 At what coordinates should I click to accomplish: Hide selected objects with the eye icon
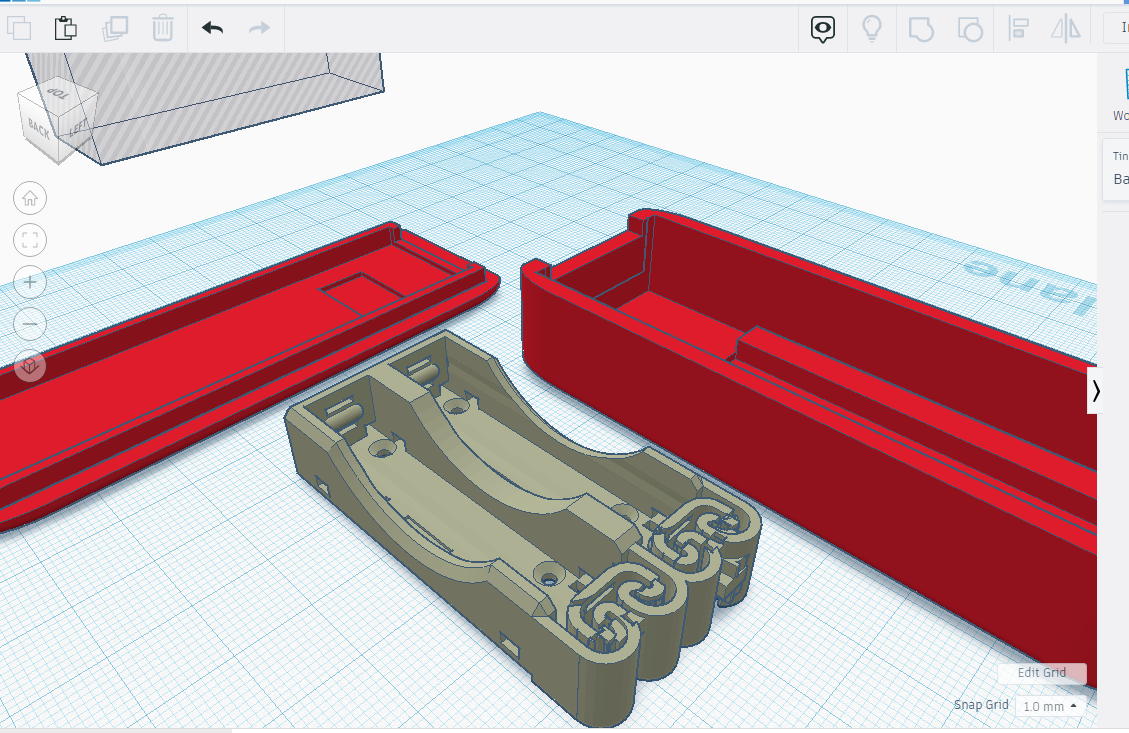click(822, 27)
